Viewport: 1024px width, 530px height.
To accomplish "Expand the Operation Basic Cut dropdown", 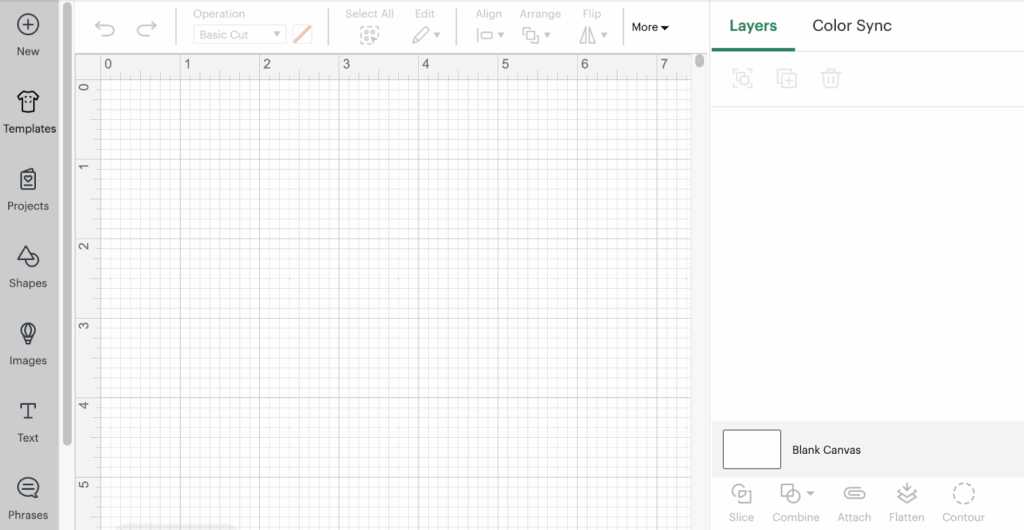I will [239, 35].
